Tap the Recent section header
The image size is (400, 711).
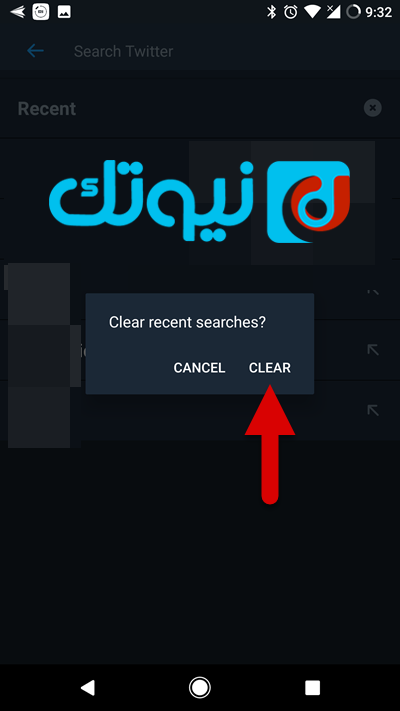(x=47, y=109)
